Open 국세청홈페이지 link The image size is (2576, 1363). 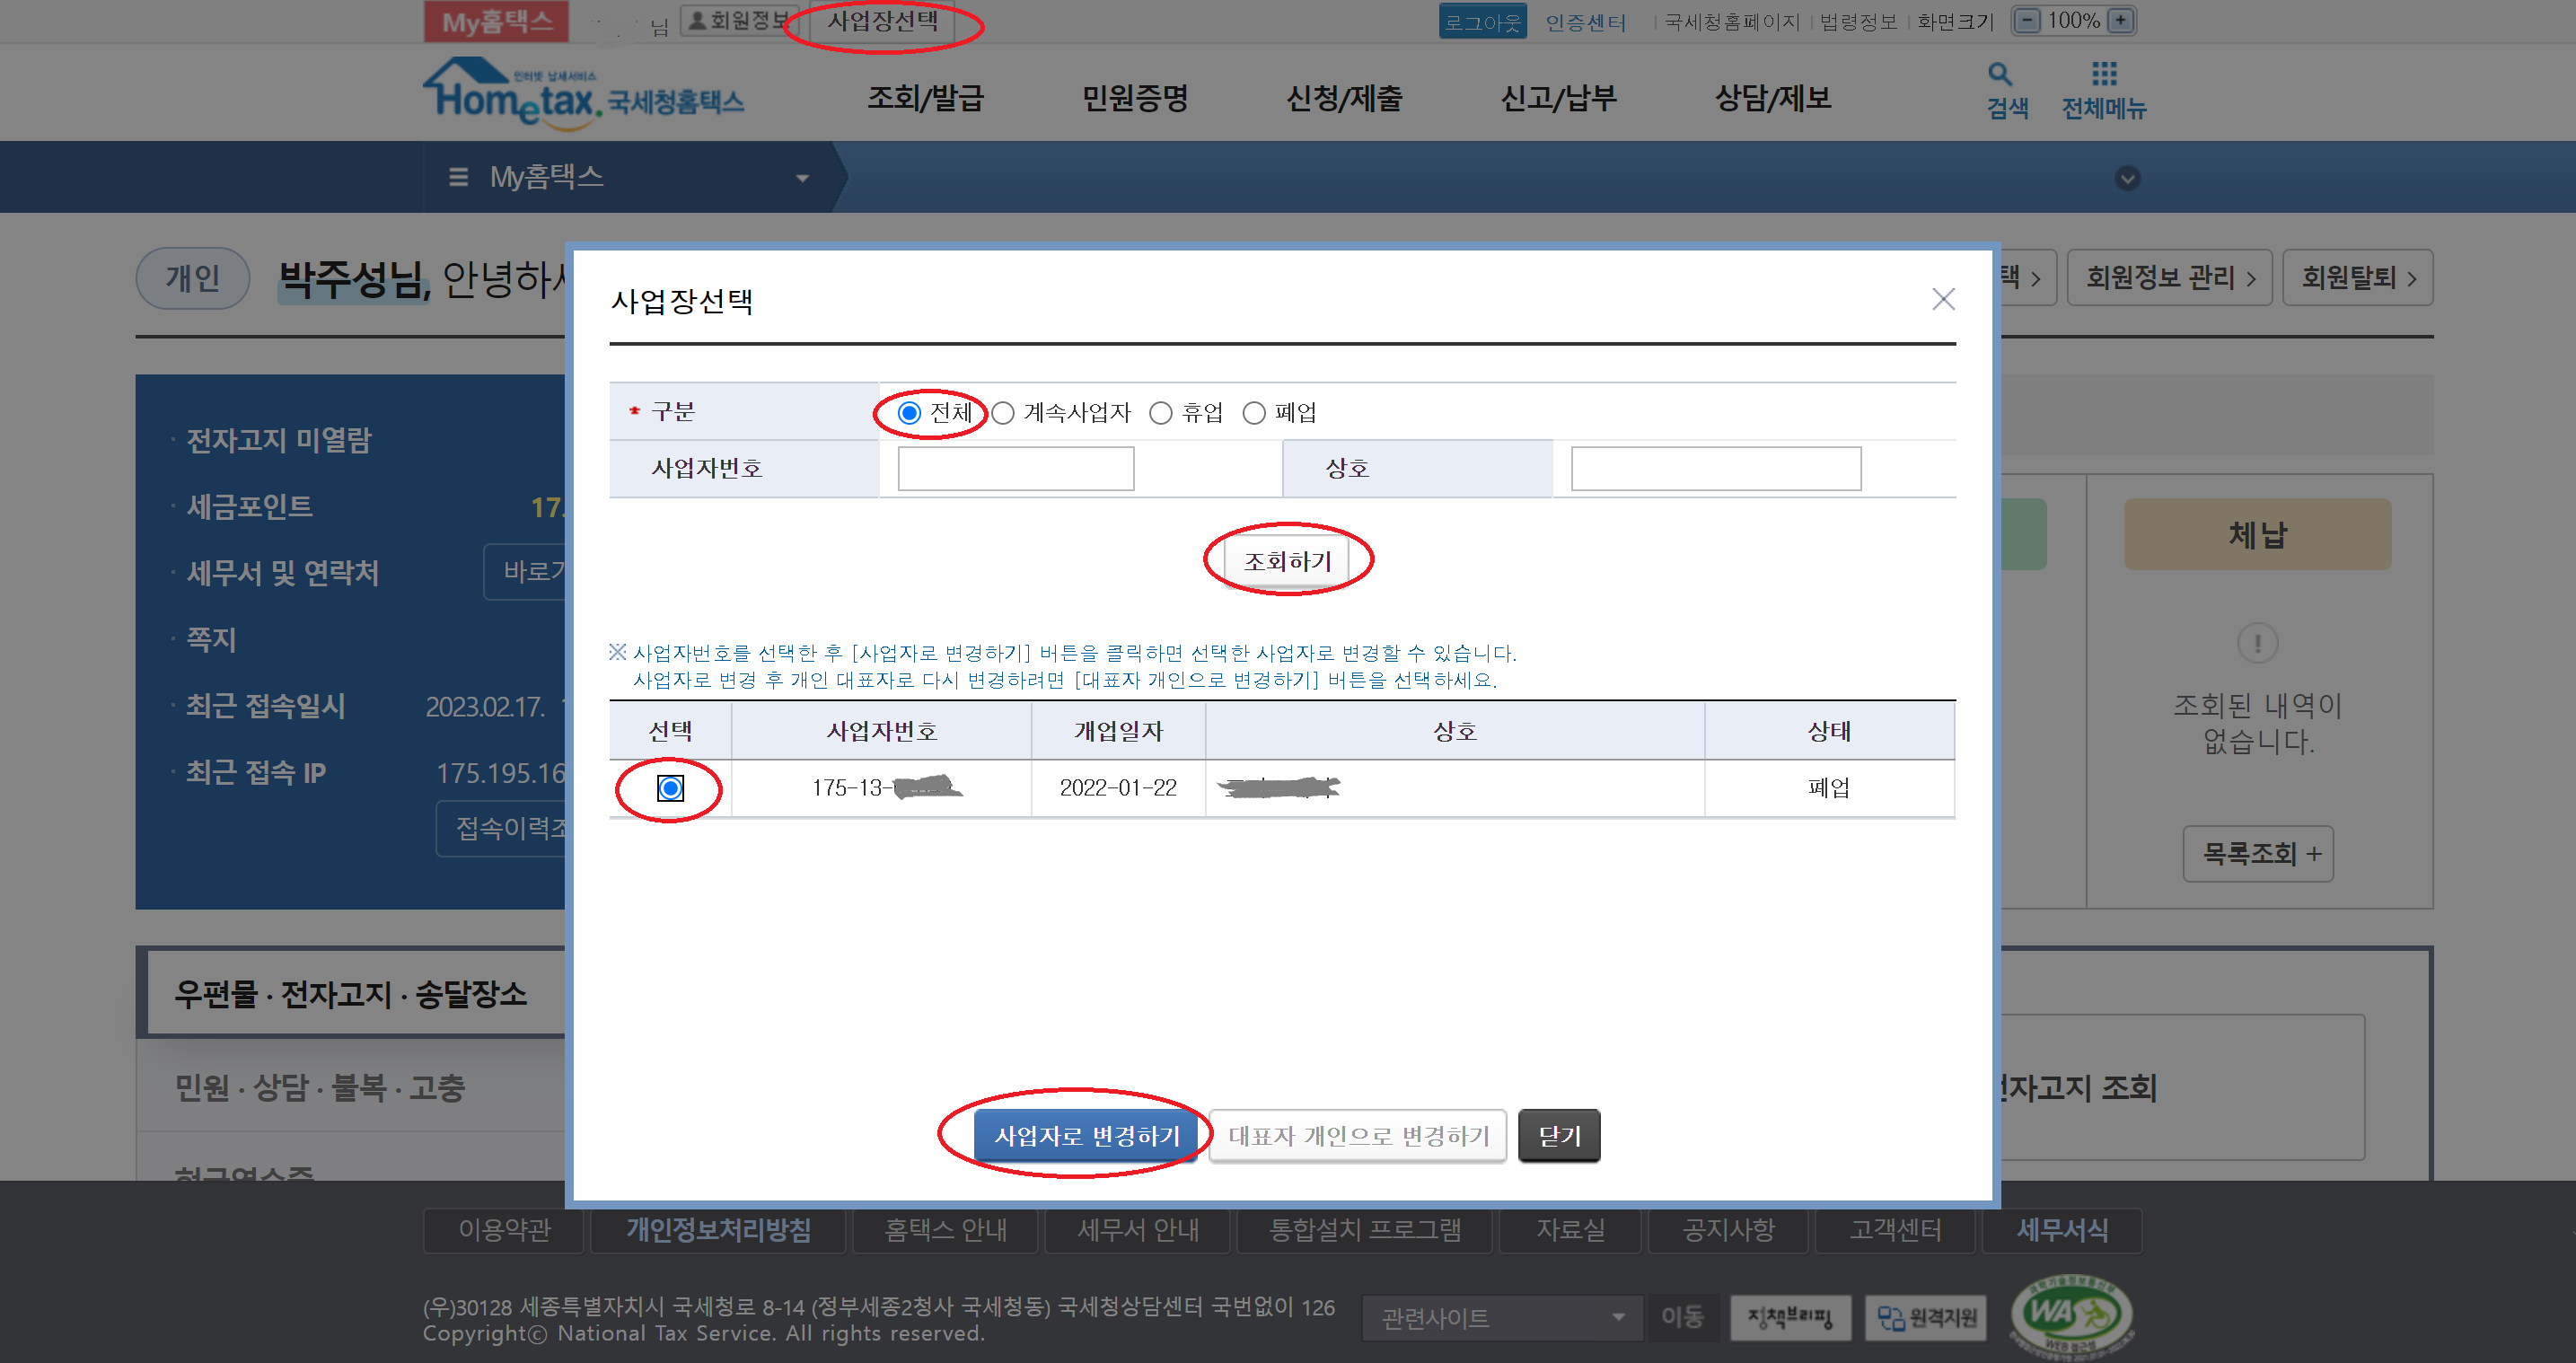point(1732,22)
